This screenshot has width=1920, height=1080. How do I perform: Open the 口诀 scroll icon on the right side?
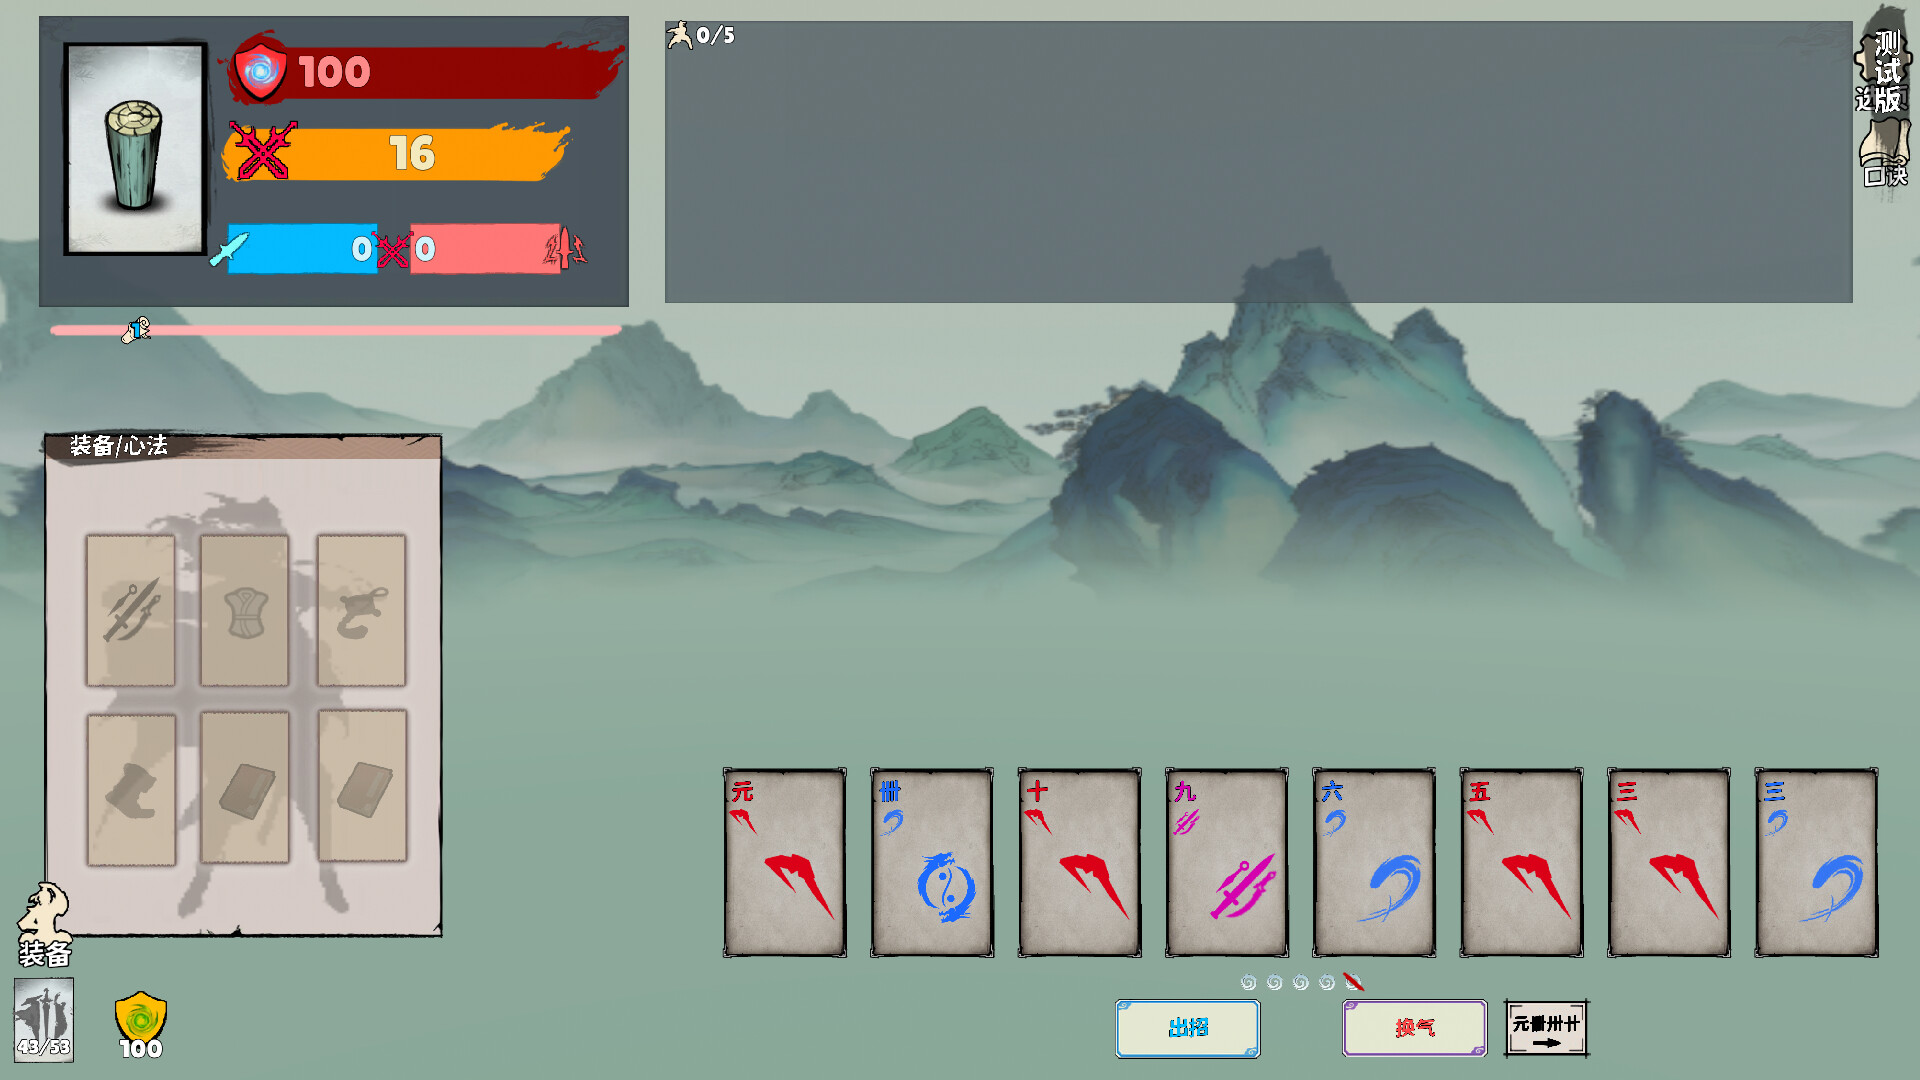tap(1884, 150)
